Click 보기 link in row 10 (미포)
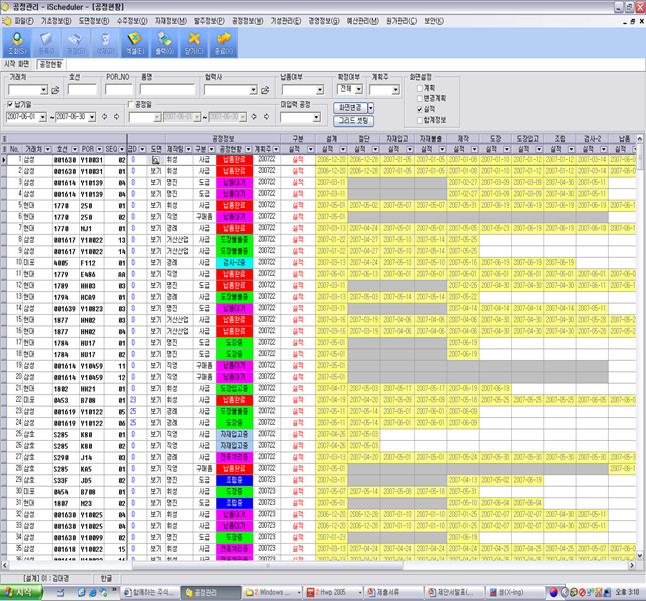This screenshot has height=601, width=646. click(x=156, y=262)
